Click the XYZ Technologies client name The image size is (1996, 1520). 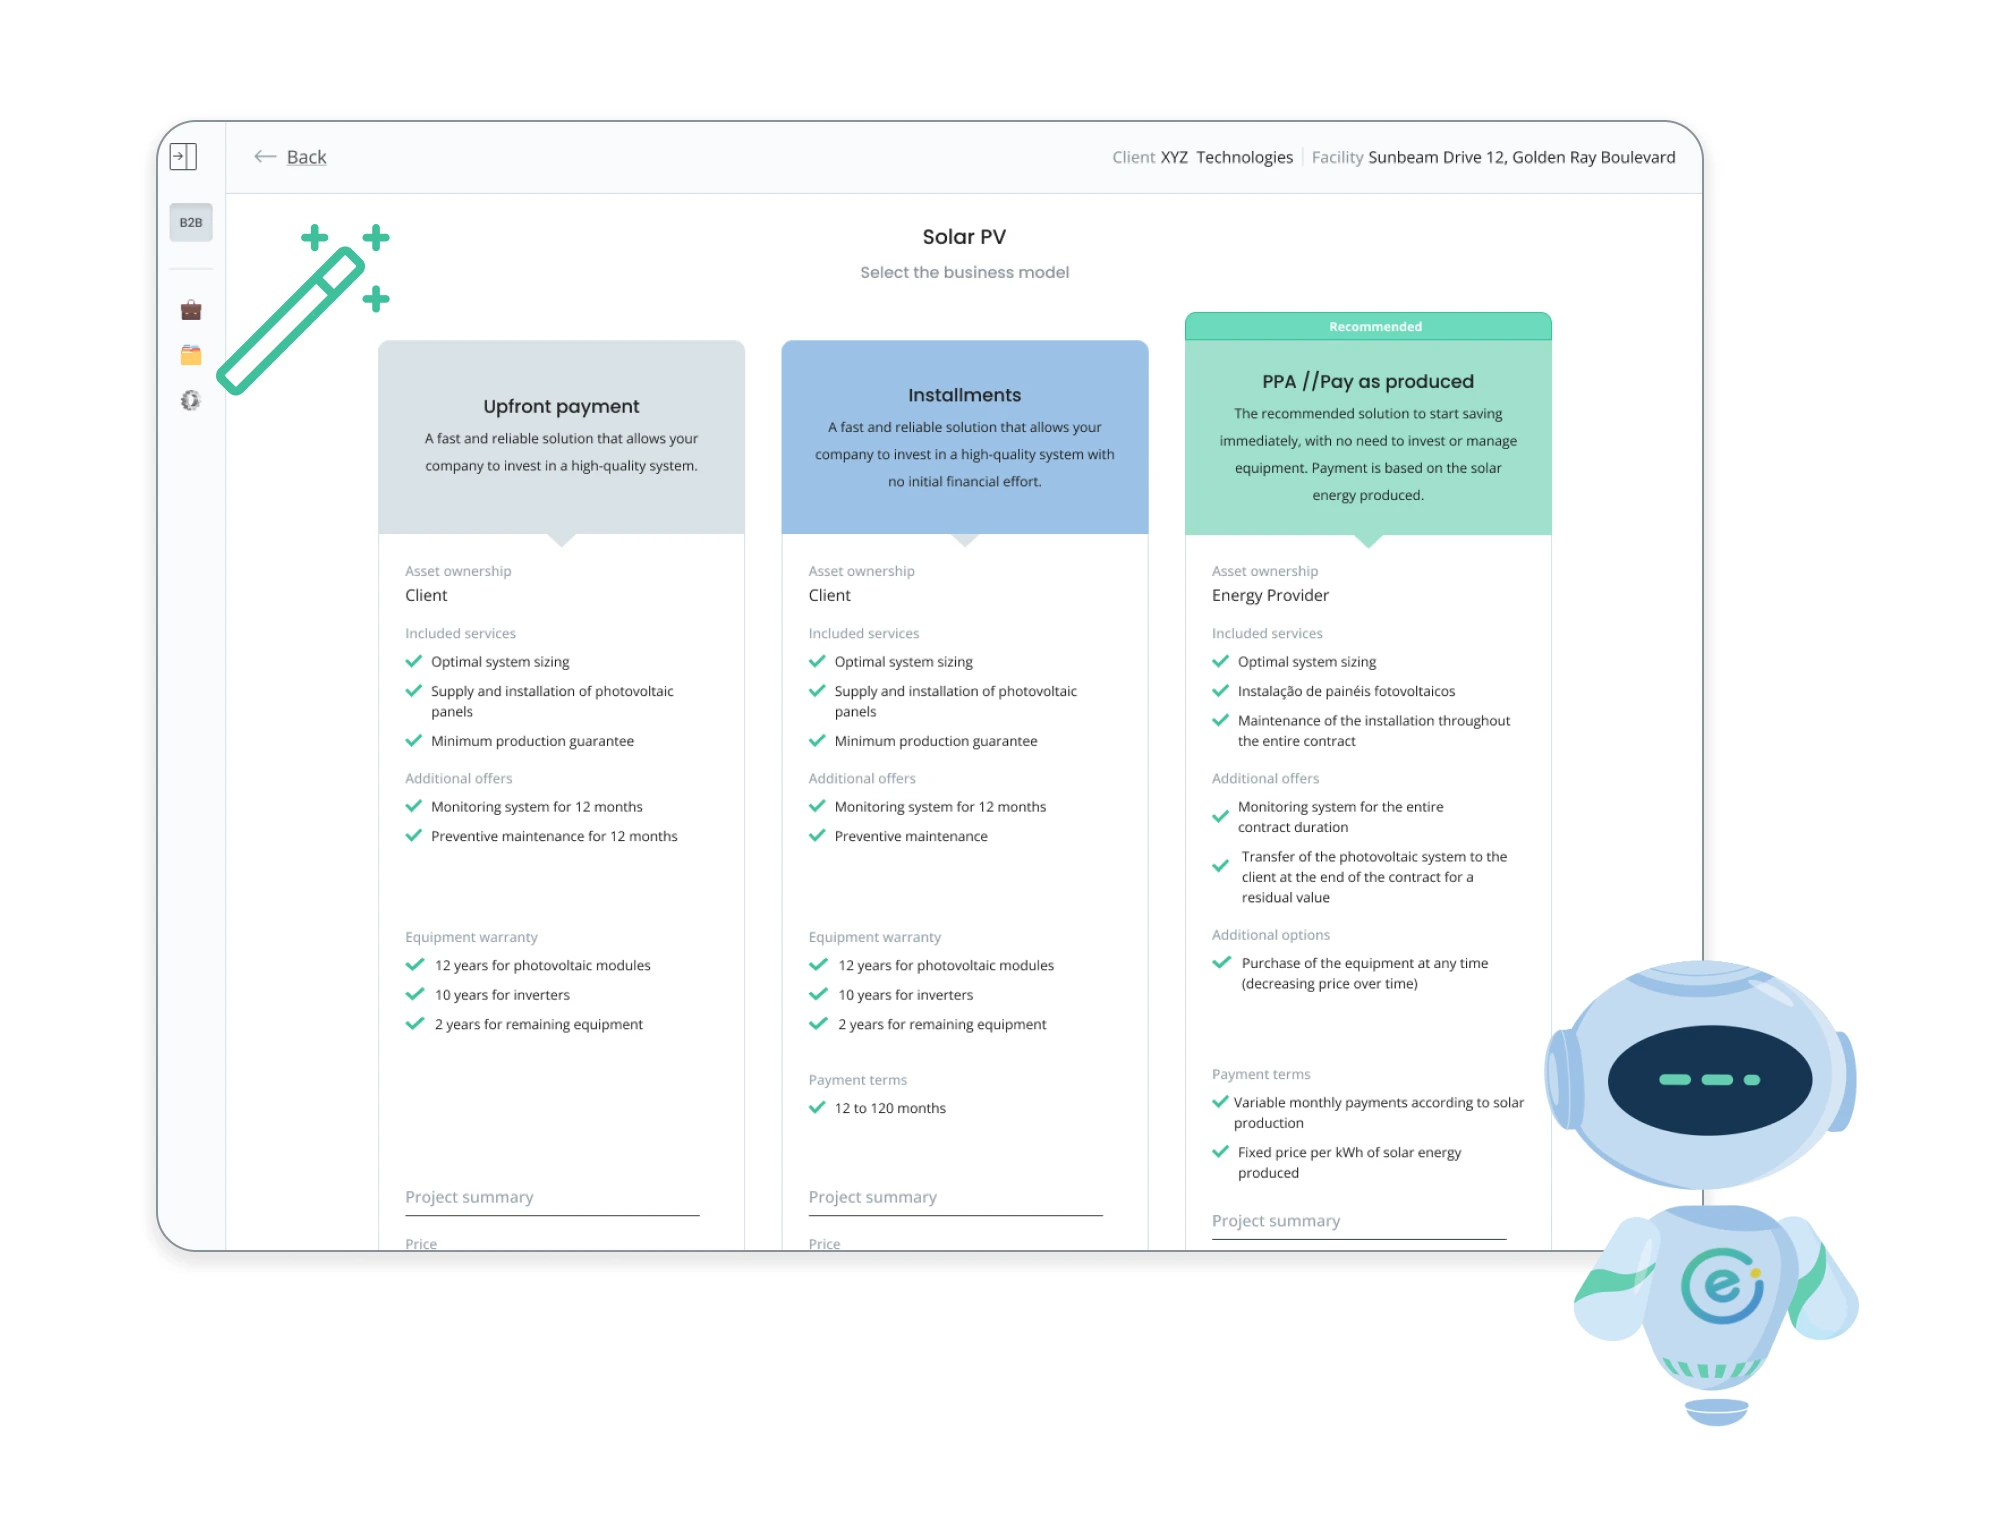tap(1226, 157)
